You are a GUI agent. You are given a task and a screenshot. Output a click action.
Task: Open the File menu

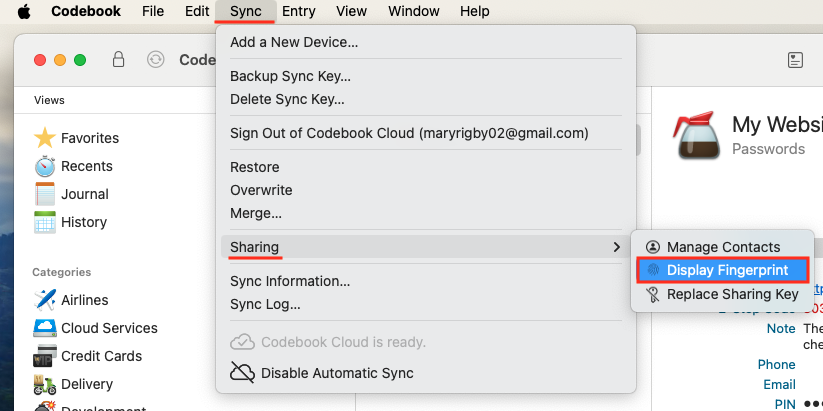coord(153,11)
